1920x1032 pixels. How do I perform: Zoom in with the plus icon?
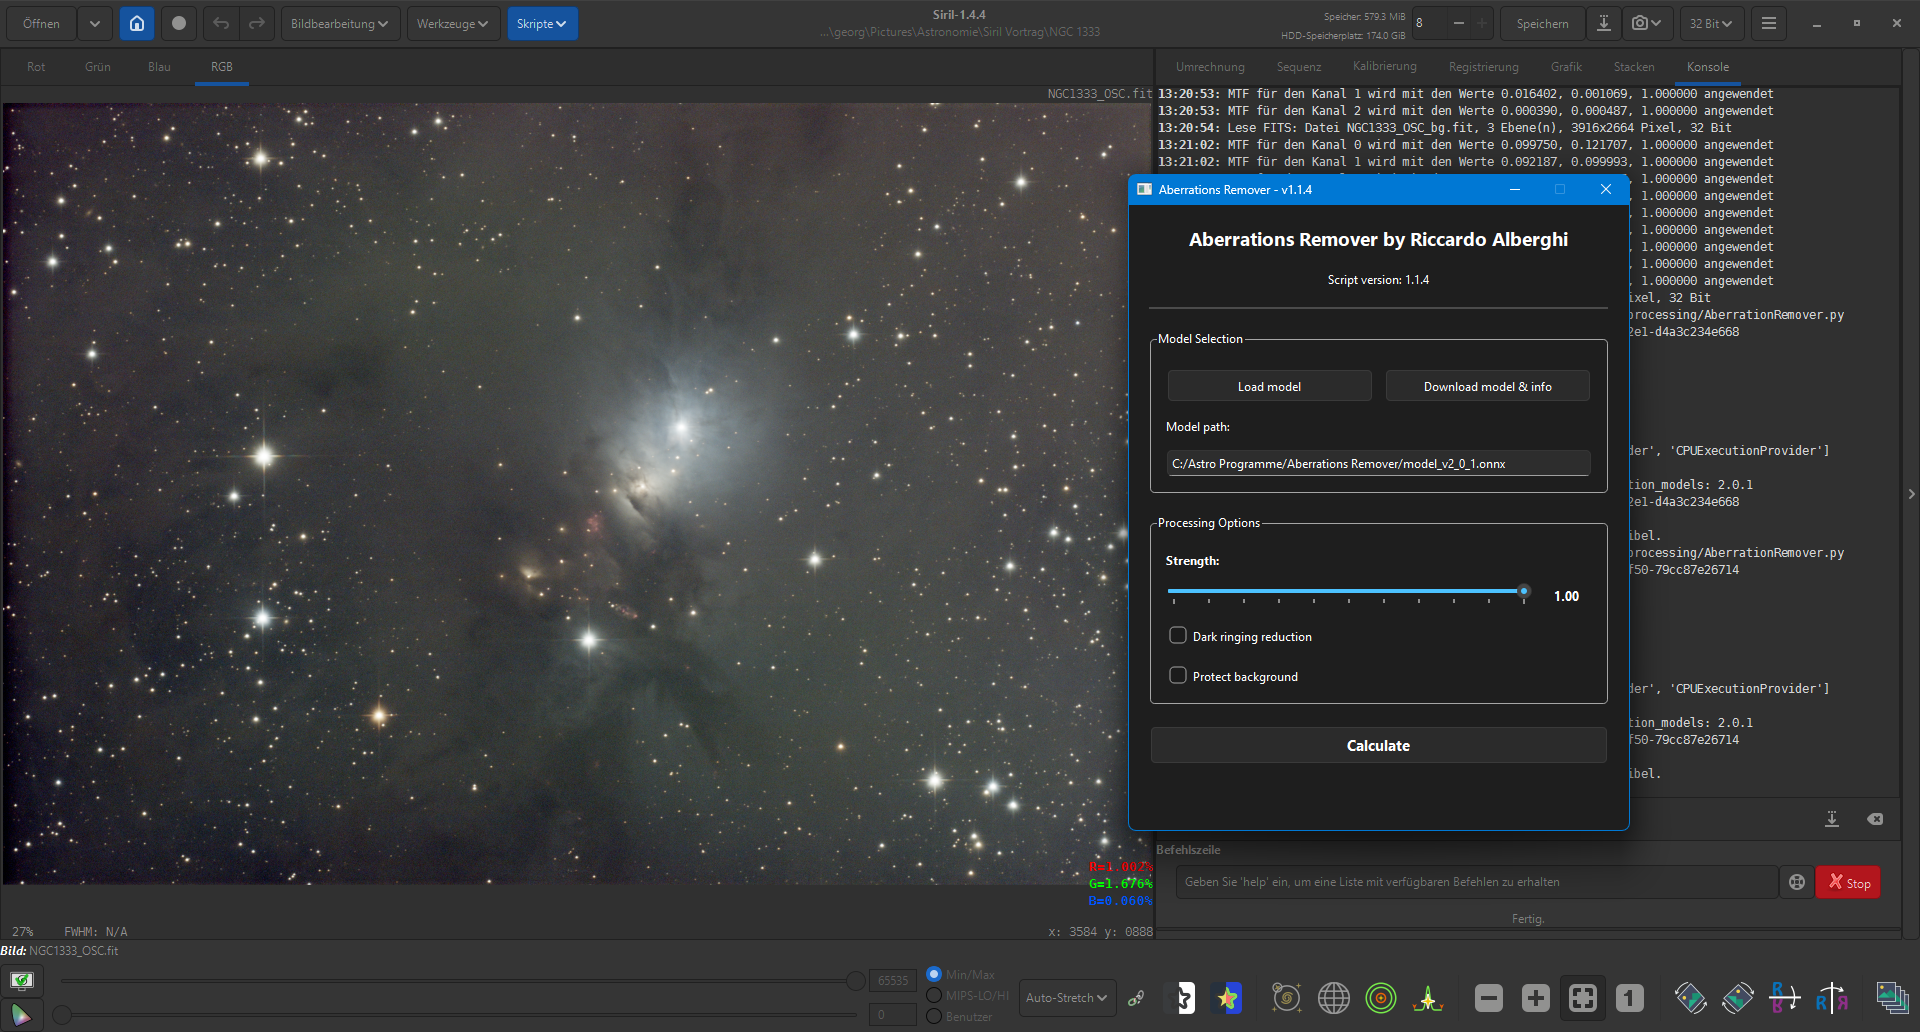[1536, 998]
